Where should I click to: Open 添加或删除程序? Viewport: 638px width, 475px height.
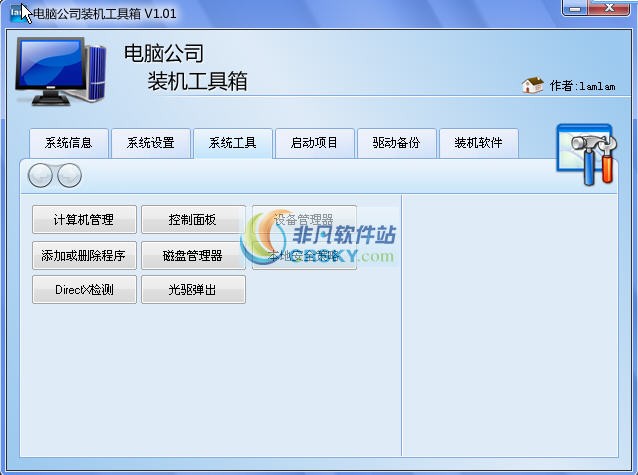tap(84, 256)
